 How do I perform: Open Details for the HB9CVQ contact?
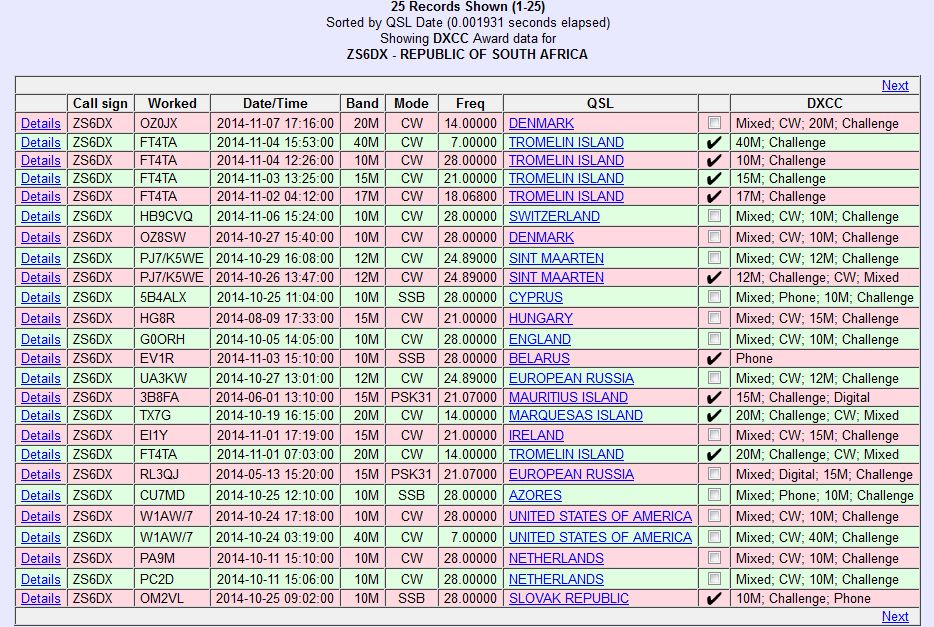pos(41,216)
